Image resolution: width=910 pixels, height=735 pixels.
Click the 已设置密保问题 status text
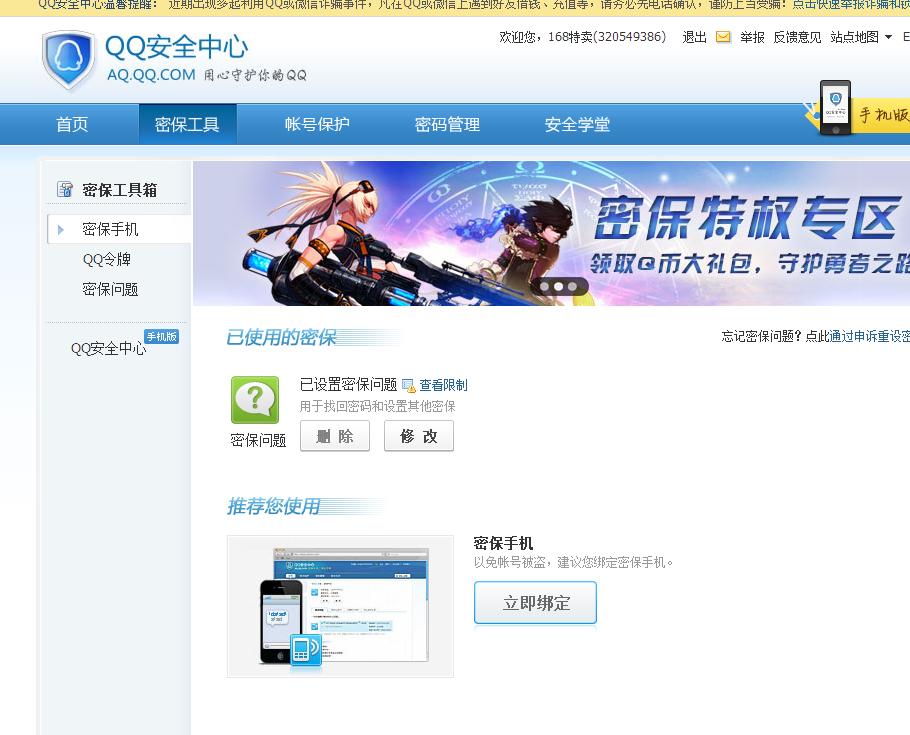point(348,384)
